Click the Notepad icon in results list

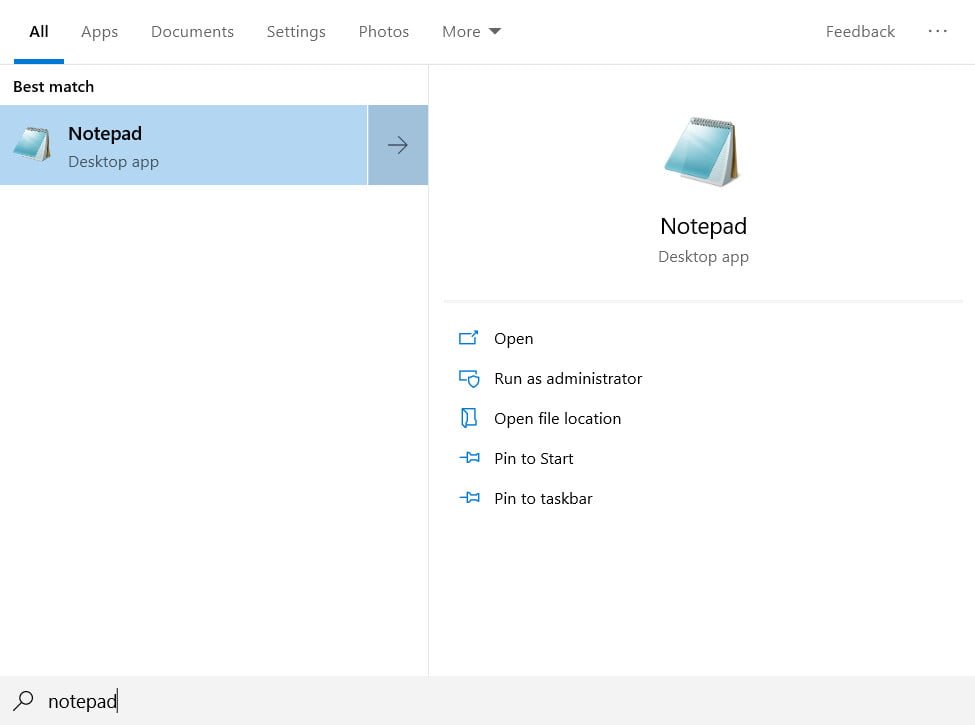click(x=32, y=144)
